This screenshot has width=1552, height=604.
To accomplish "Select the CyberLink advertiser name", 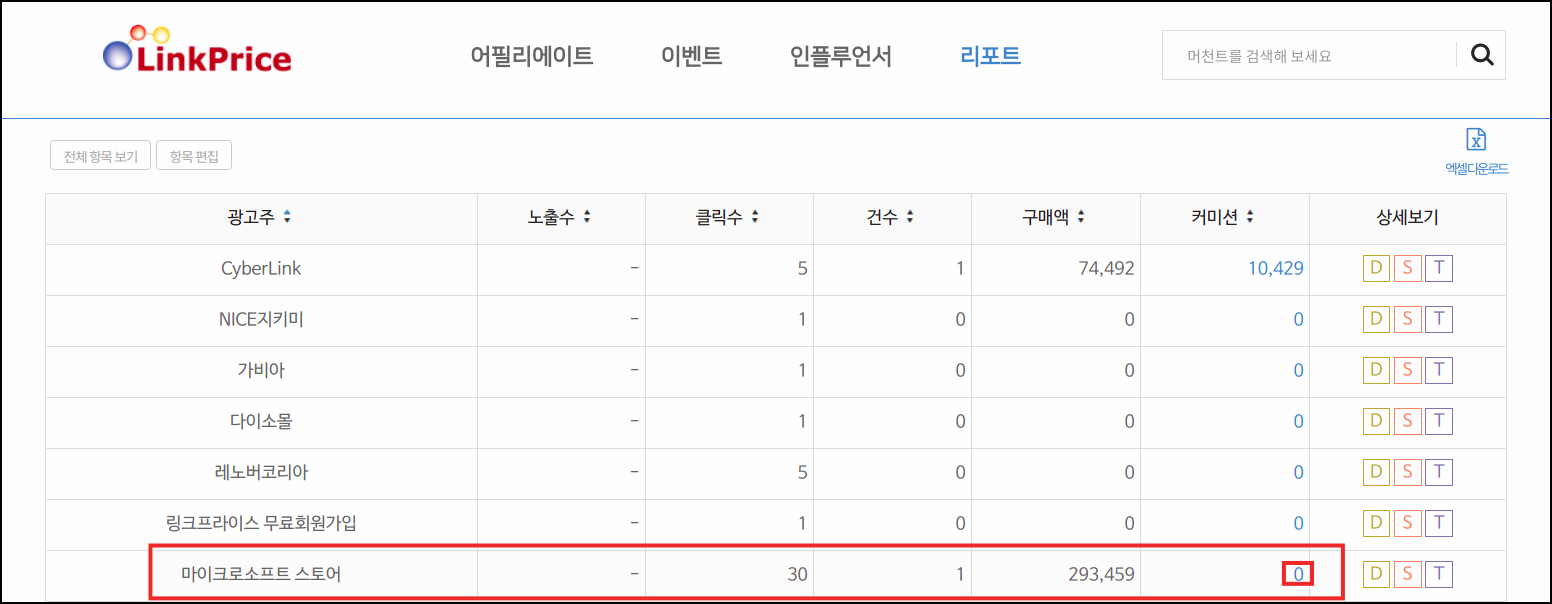I will coord(261,269).
